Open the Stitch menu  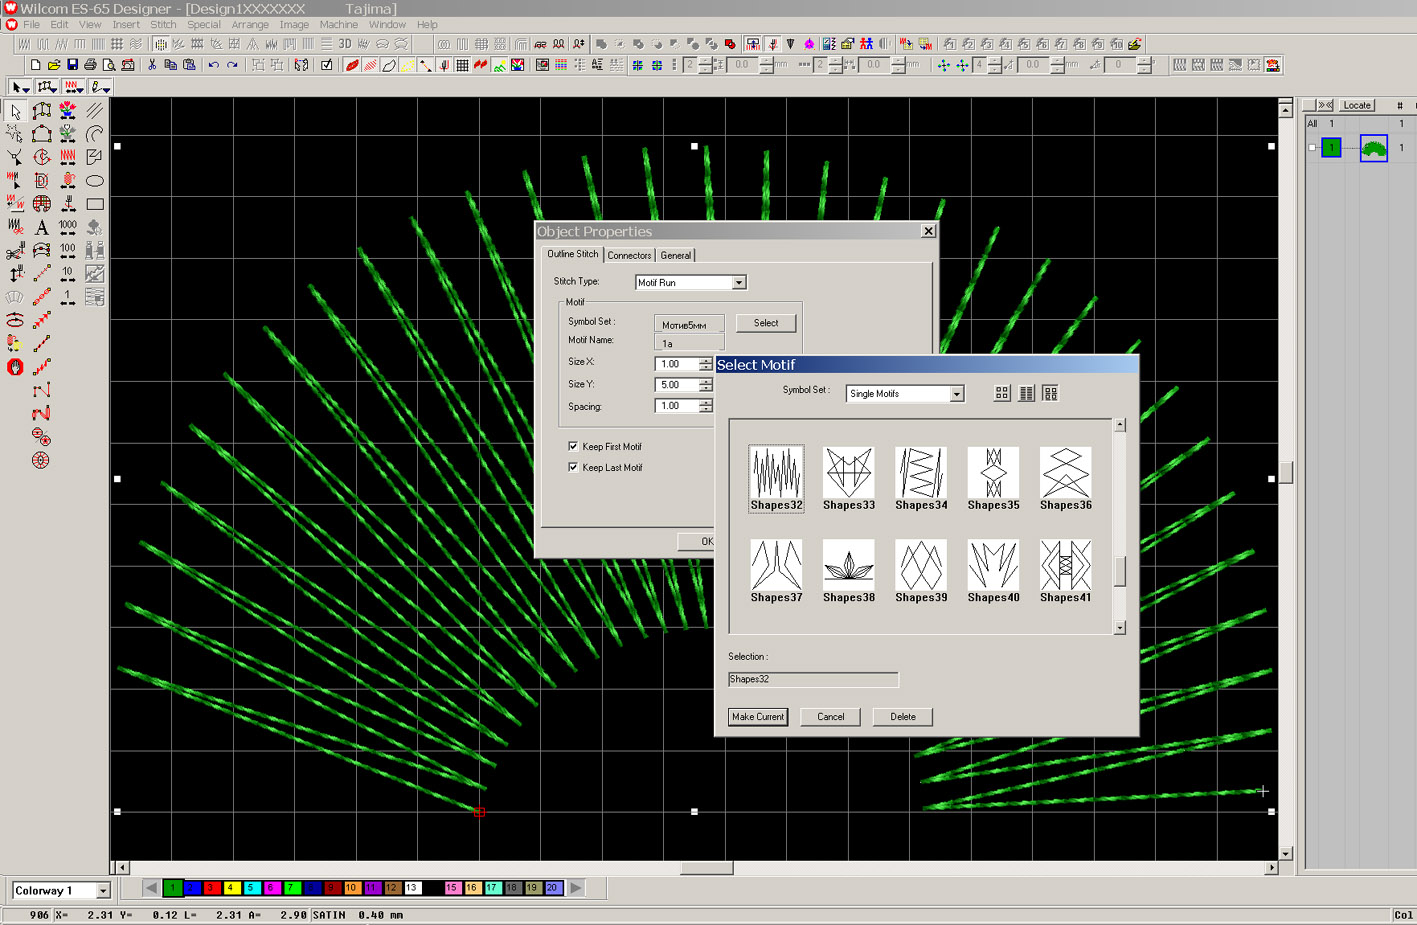(x=163, y=24)
